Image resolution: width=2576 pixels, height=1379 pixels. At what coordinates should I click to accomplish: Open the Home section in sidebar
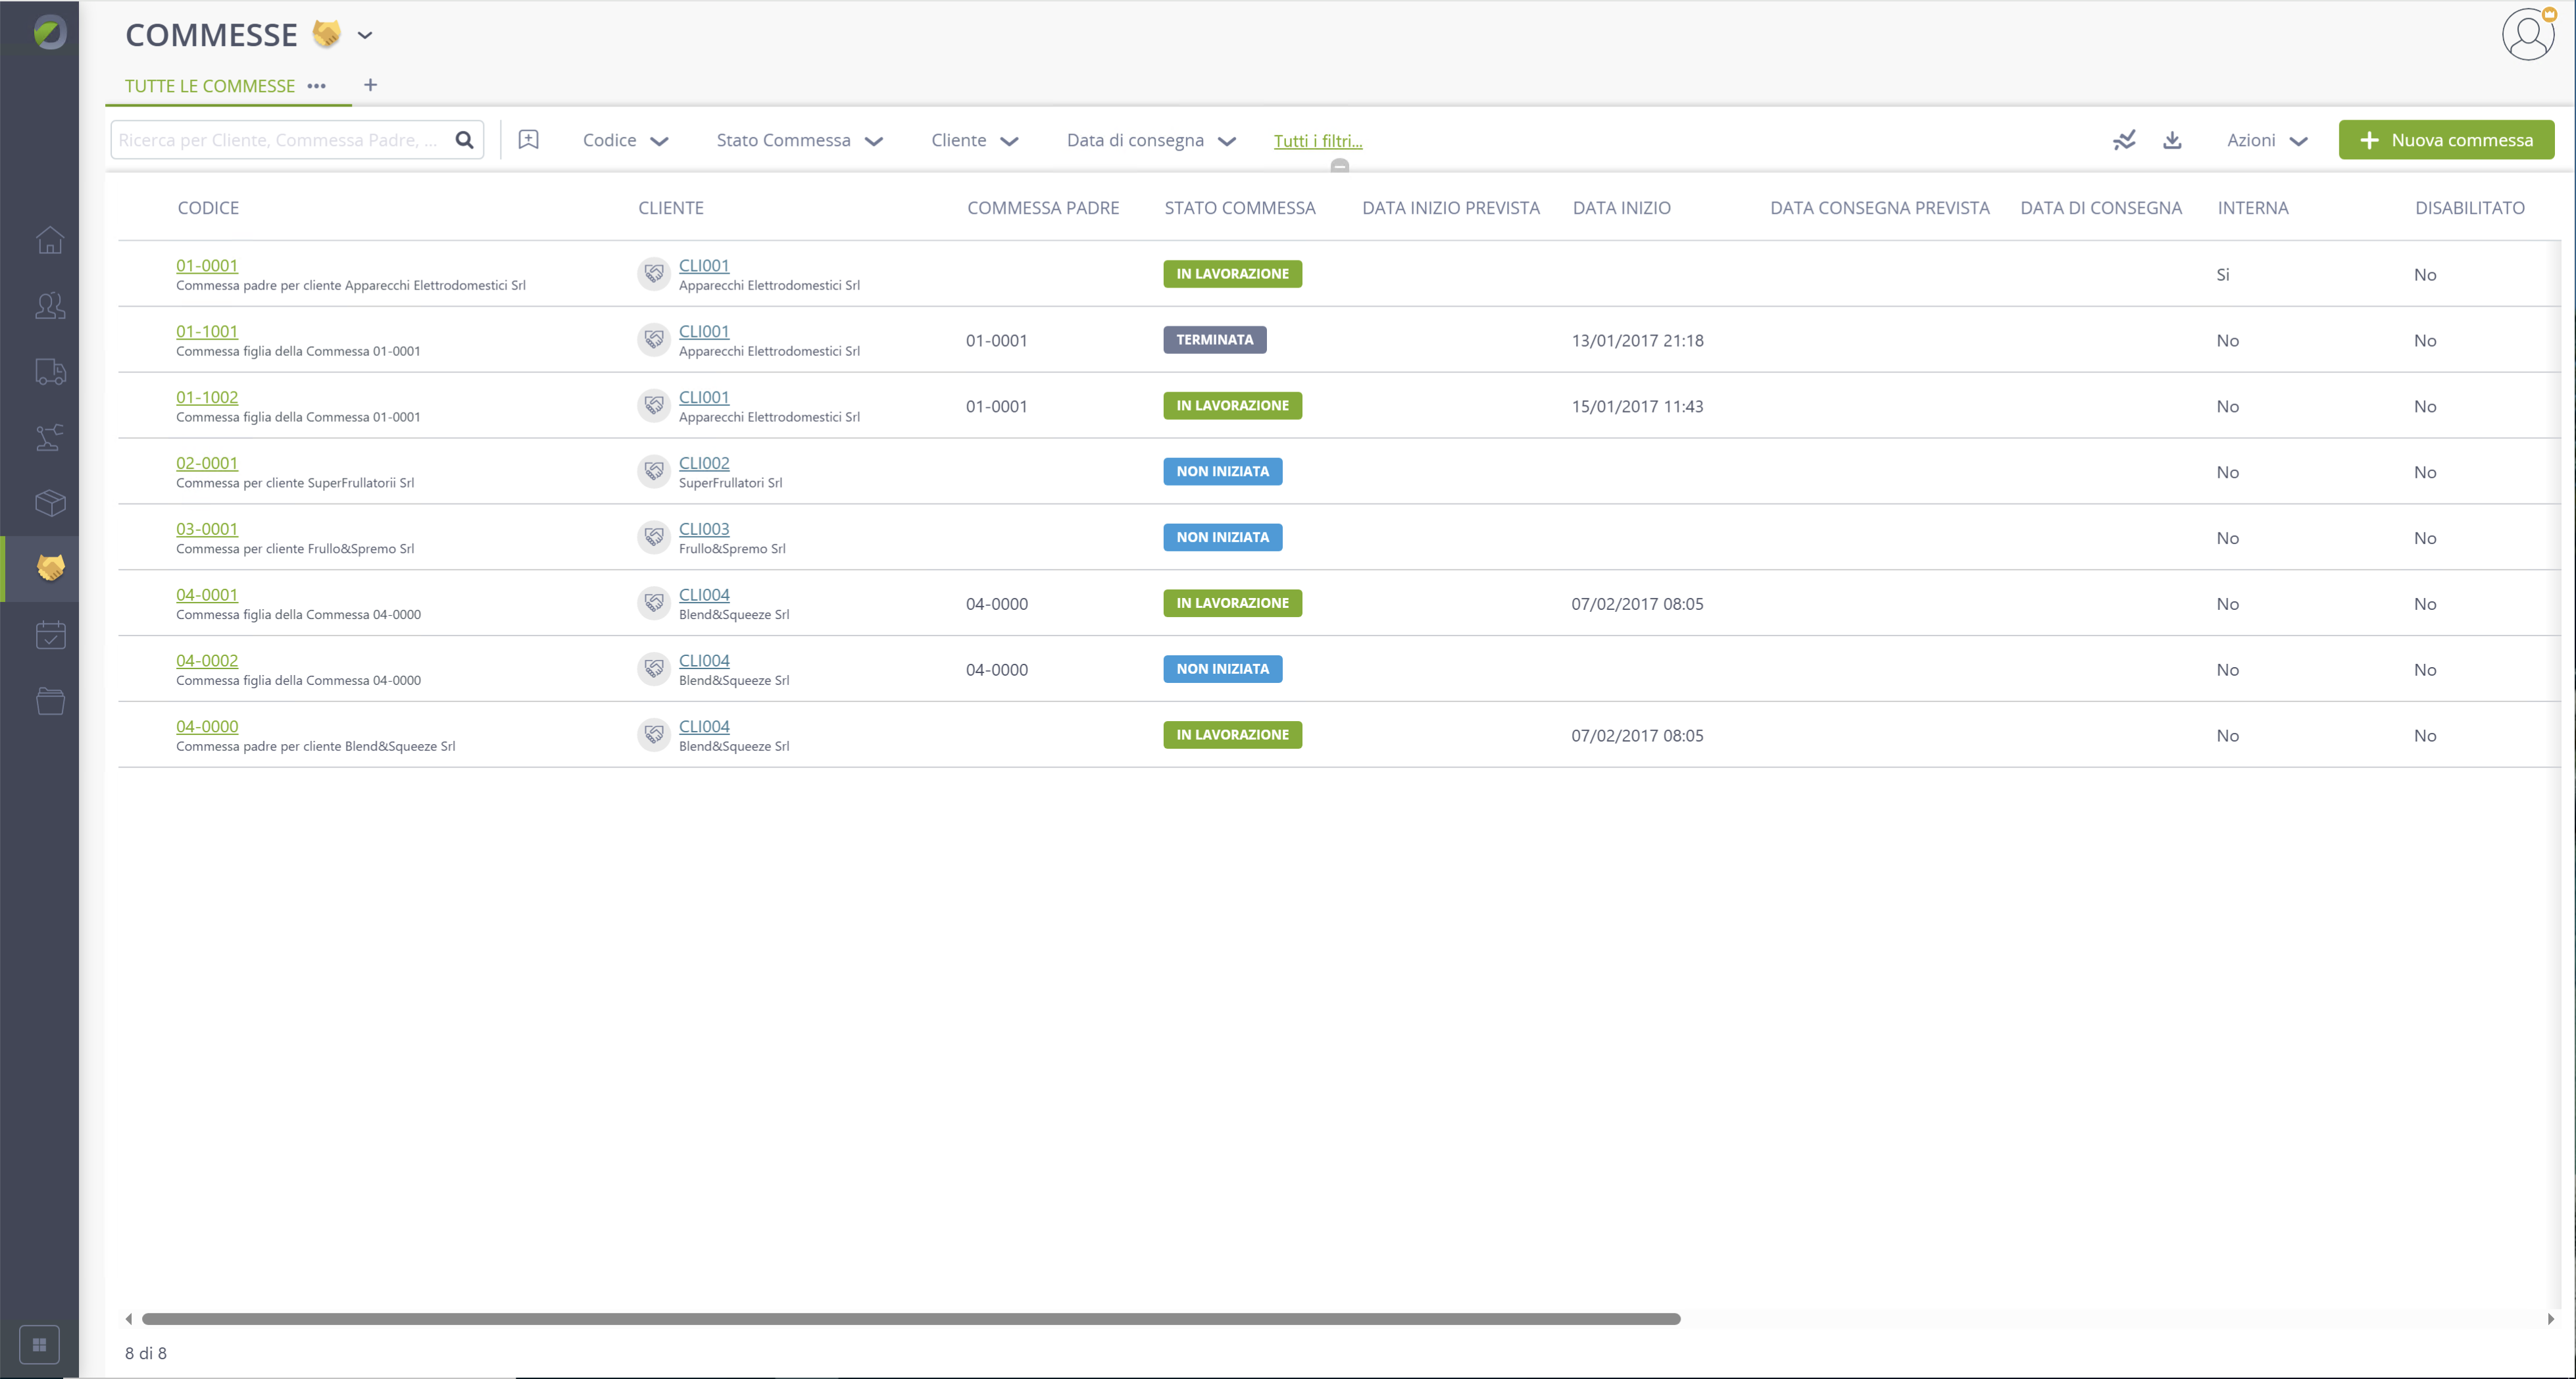click(50, 240)
